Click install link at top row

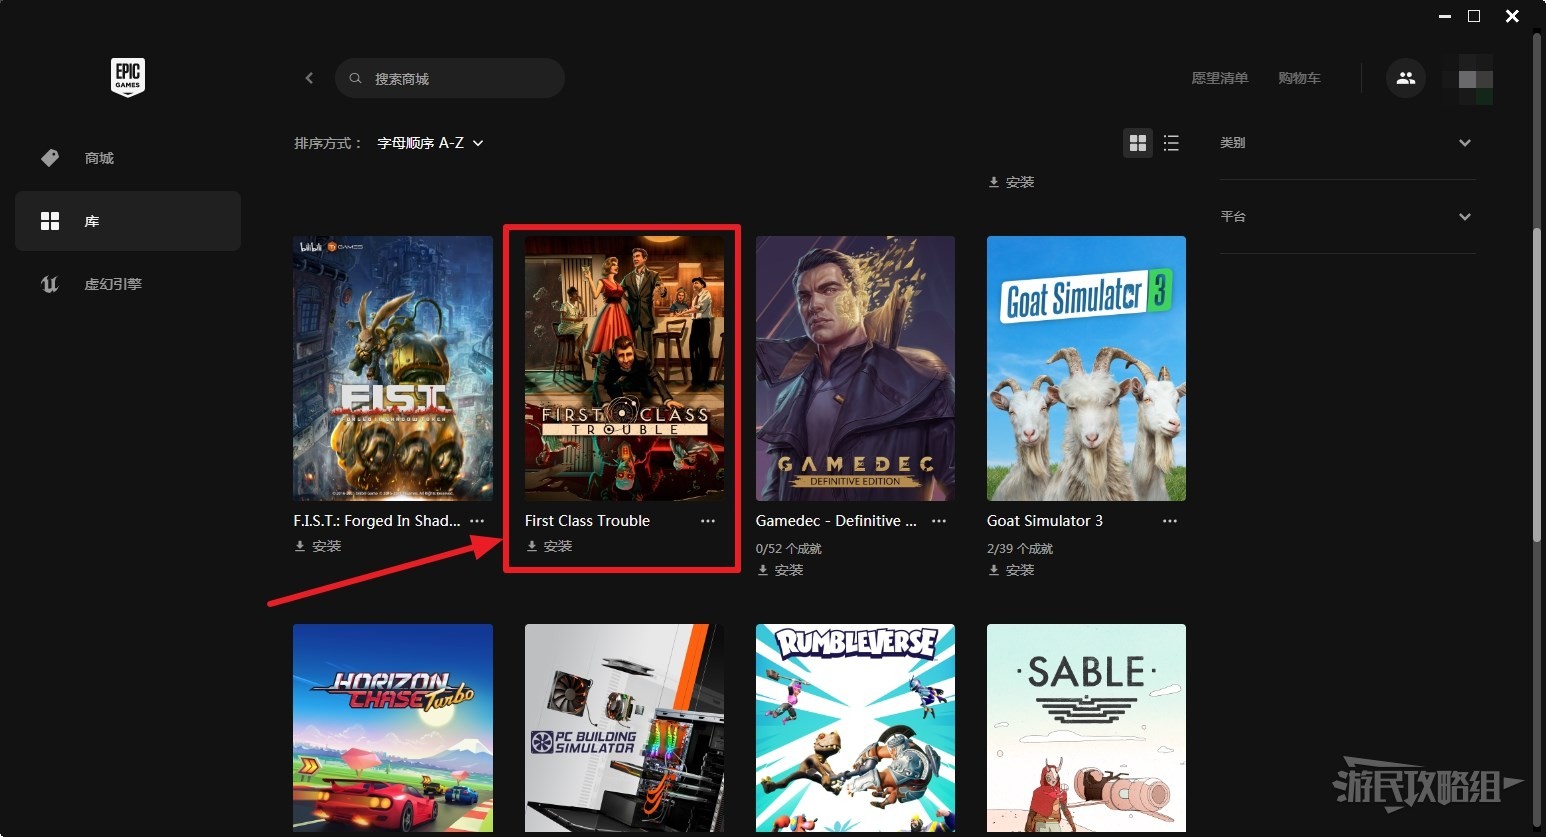[1011, 182]
